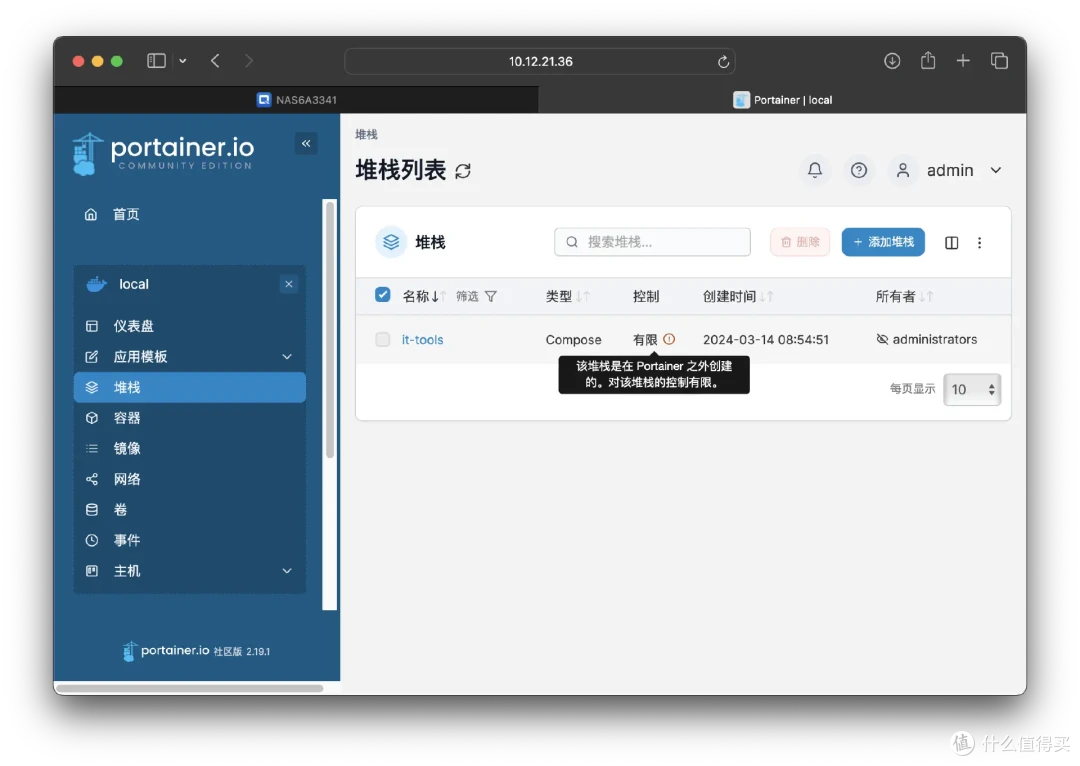Click the 2024-03-14 08:54:51 creation time
The height and width of the screenshot is (766, 1080).
[x=766, y=340]
